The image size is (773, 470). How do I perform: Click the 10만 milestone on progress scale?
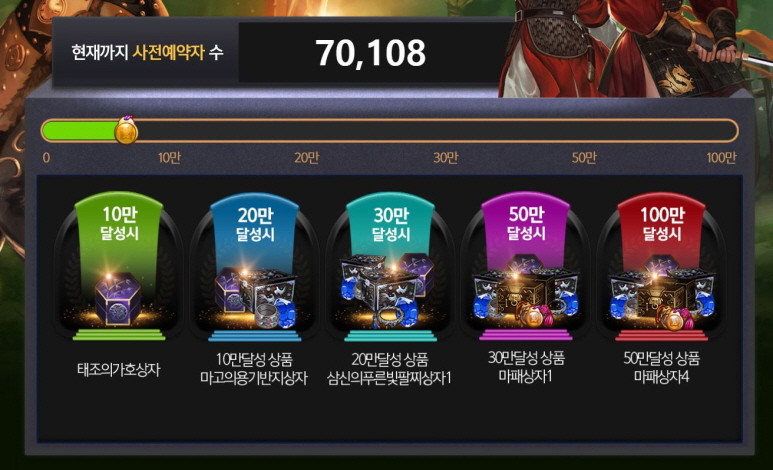[x=170, y=158]
